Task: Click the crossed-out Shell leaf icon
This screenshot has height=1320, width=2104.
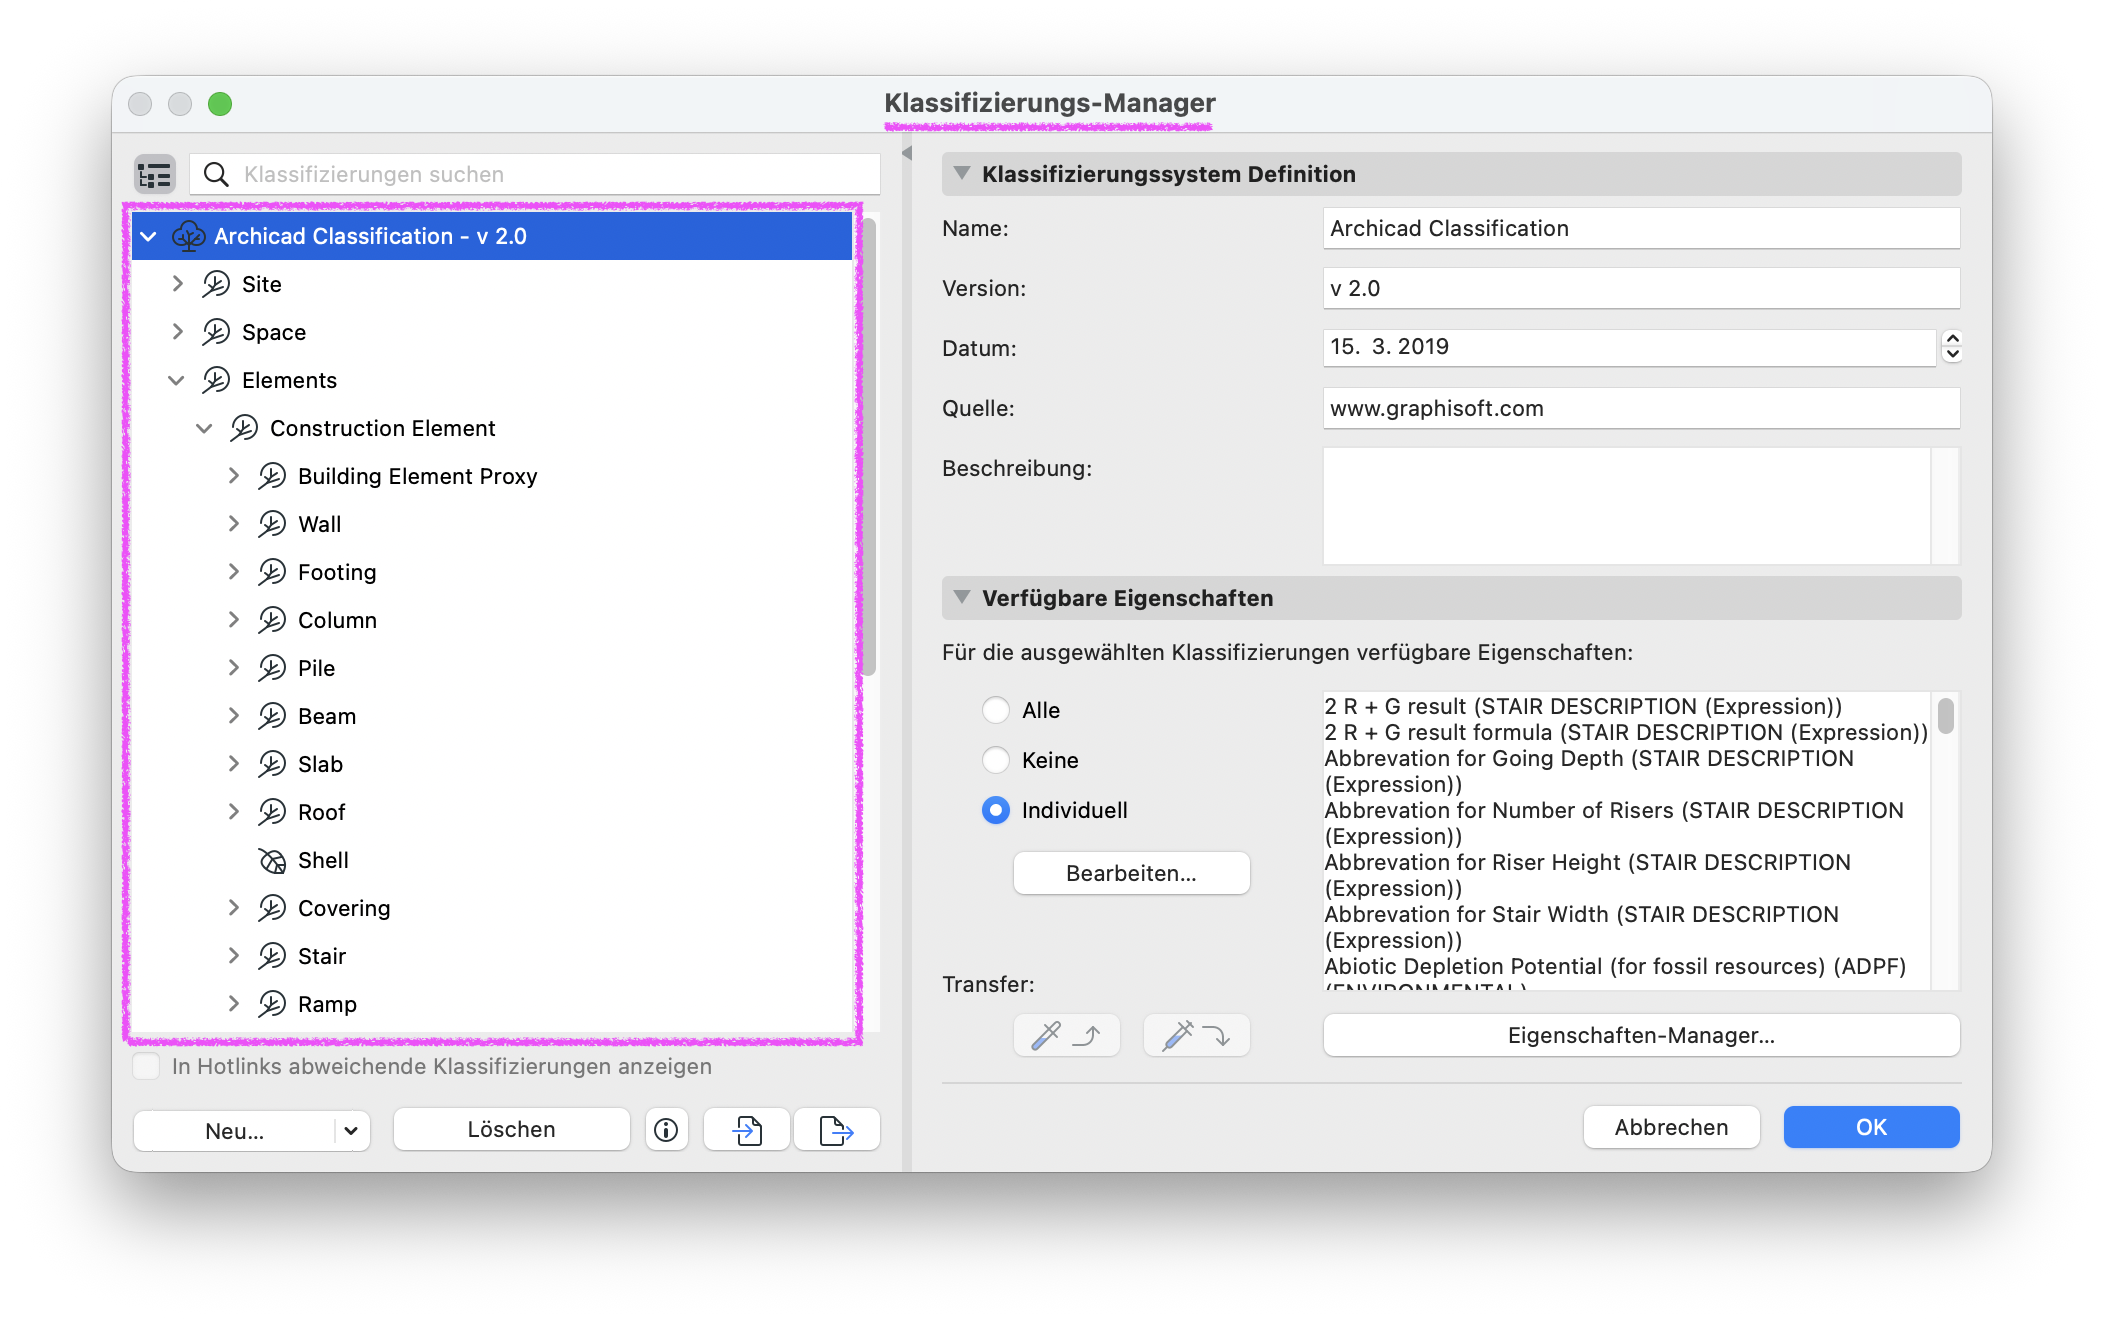Action: coord(272,860)
